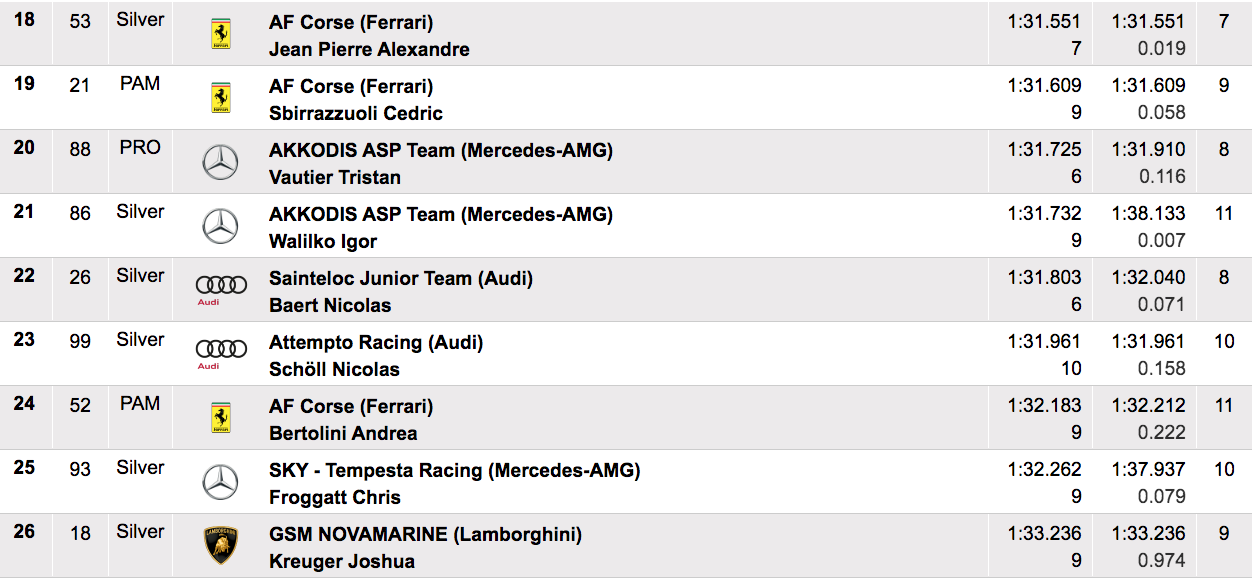The width and height of the screenshot is (1252, 580).
Task: Open GSM NOVAMARINE (Lamborghini) team entry
Action: pos(425,534)
